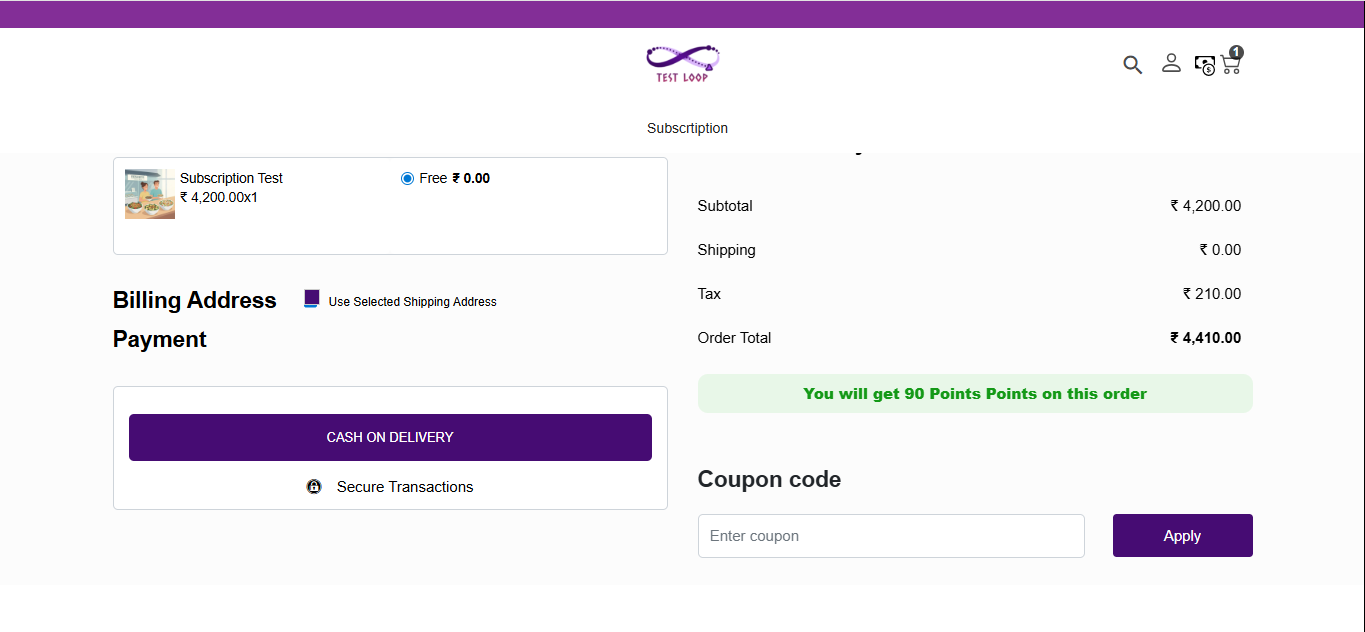Screen dimensions: 1365x632
Task: Click the 90 Points reward banner
Action: coord(975,393)
